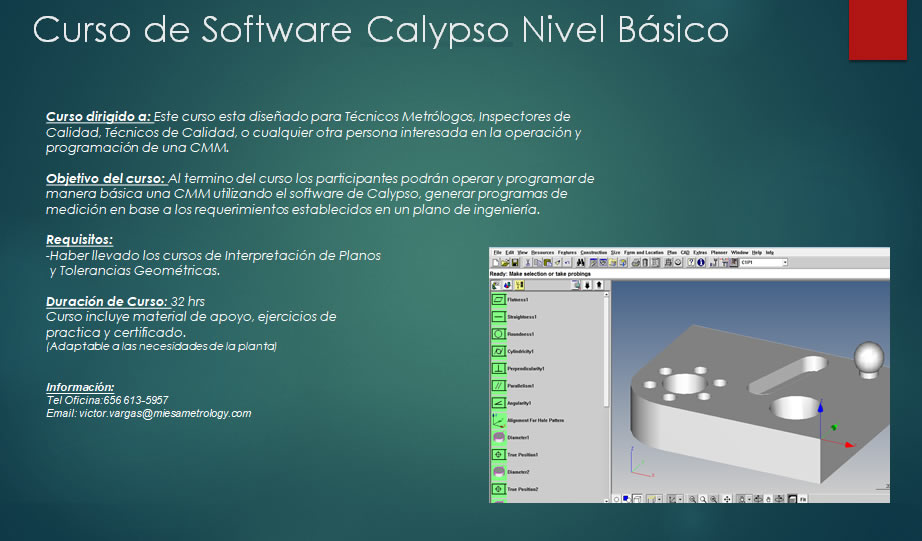Click the victor.vargas email address

(165, 413)
